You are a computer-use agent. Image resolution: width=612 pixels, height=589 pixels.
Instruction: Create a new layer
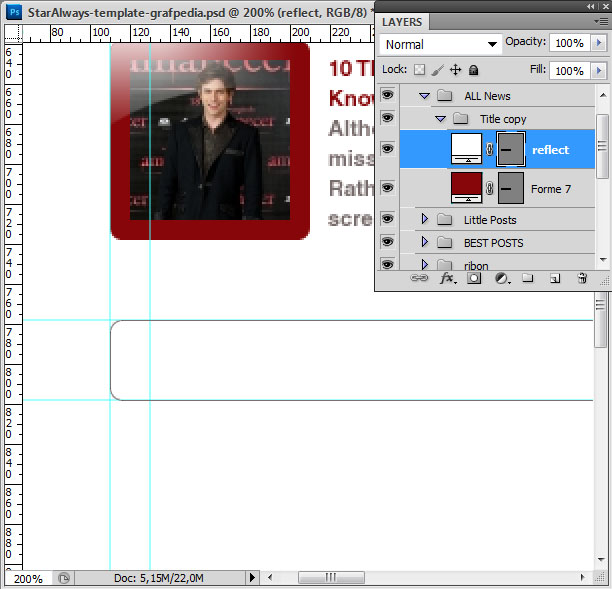click(555, 278)
